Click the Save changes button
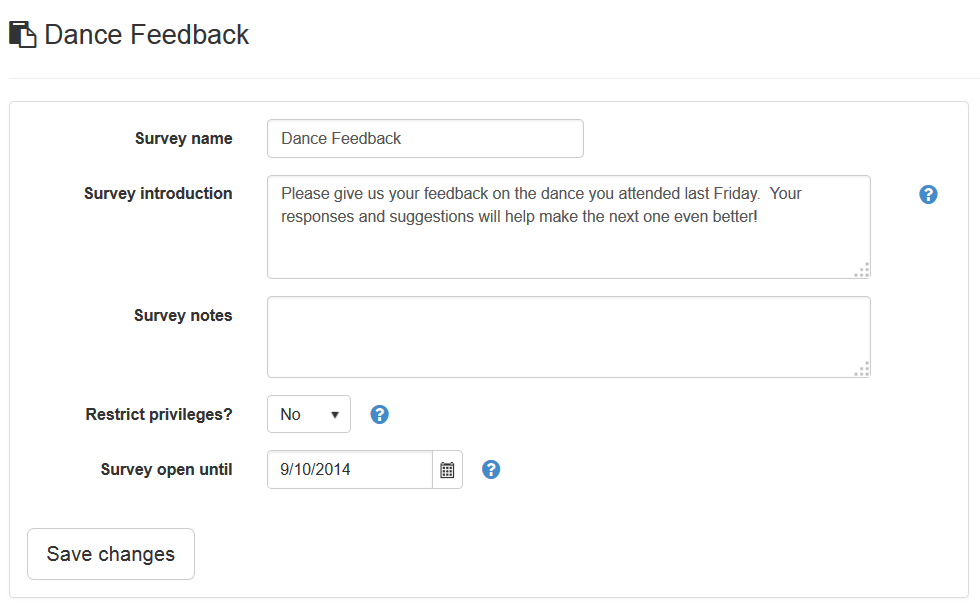 click(111, 554)
